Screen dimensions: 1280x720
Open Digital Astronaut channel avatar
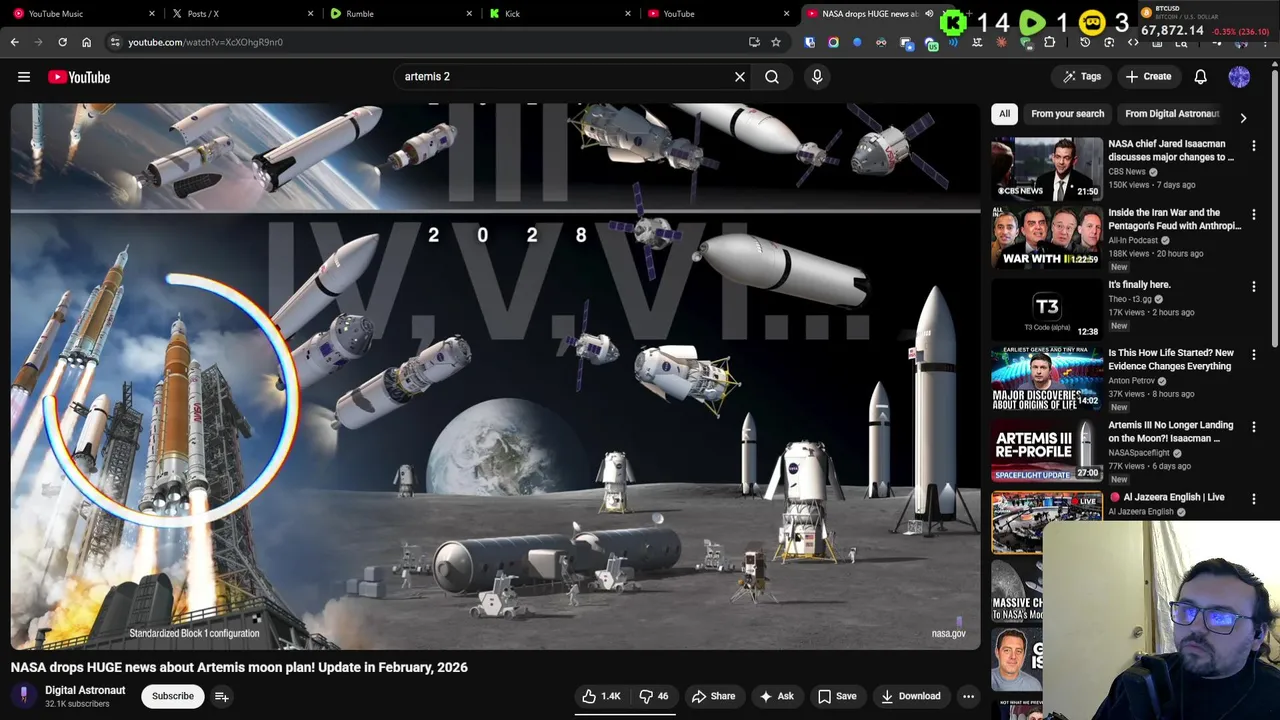tap(24, 696)
